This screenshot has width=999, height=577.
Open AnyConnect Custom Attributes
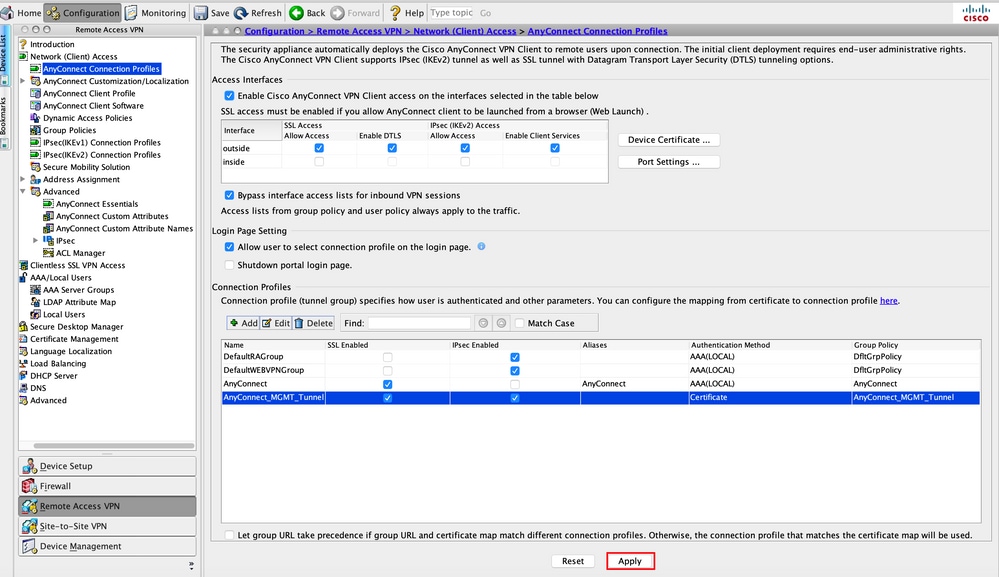[x=112, y=217]
